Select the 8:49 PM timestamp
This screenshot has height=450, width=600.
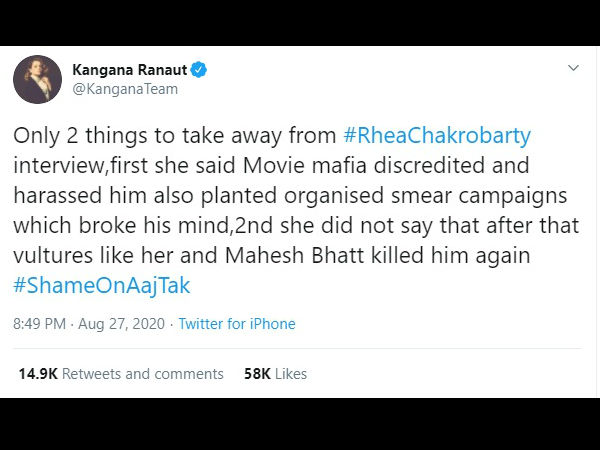tap(39, 324)
